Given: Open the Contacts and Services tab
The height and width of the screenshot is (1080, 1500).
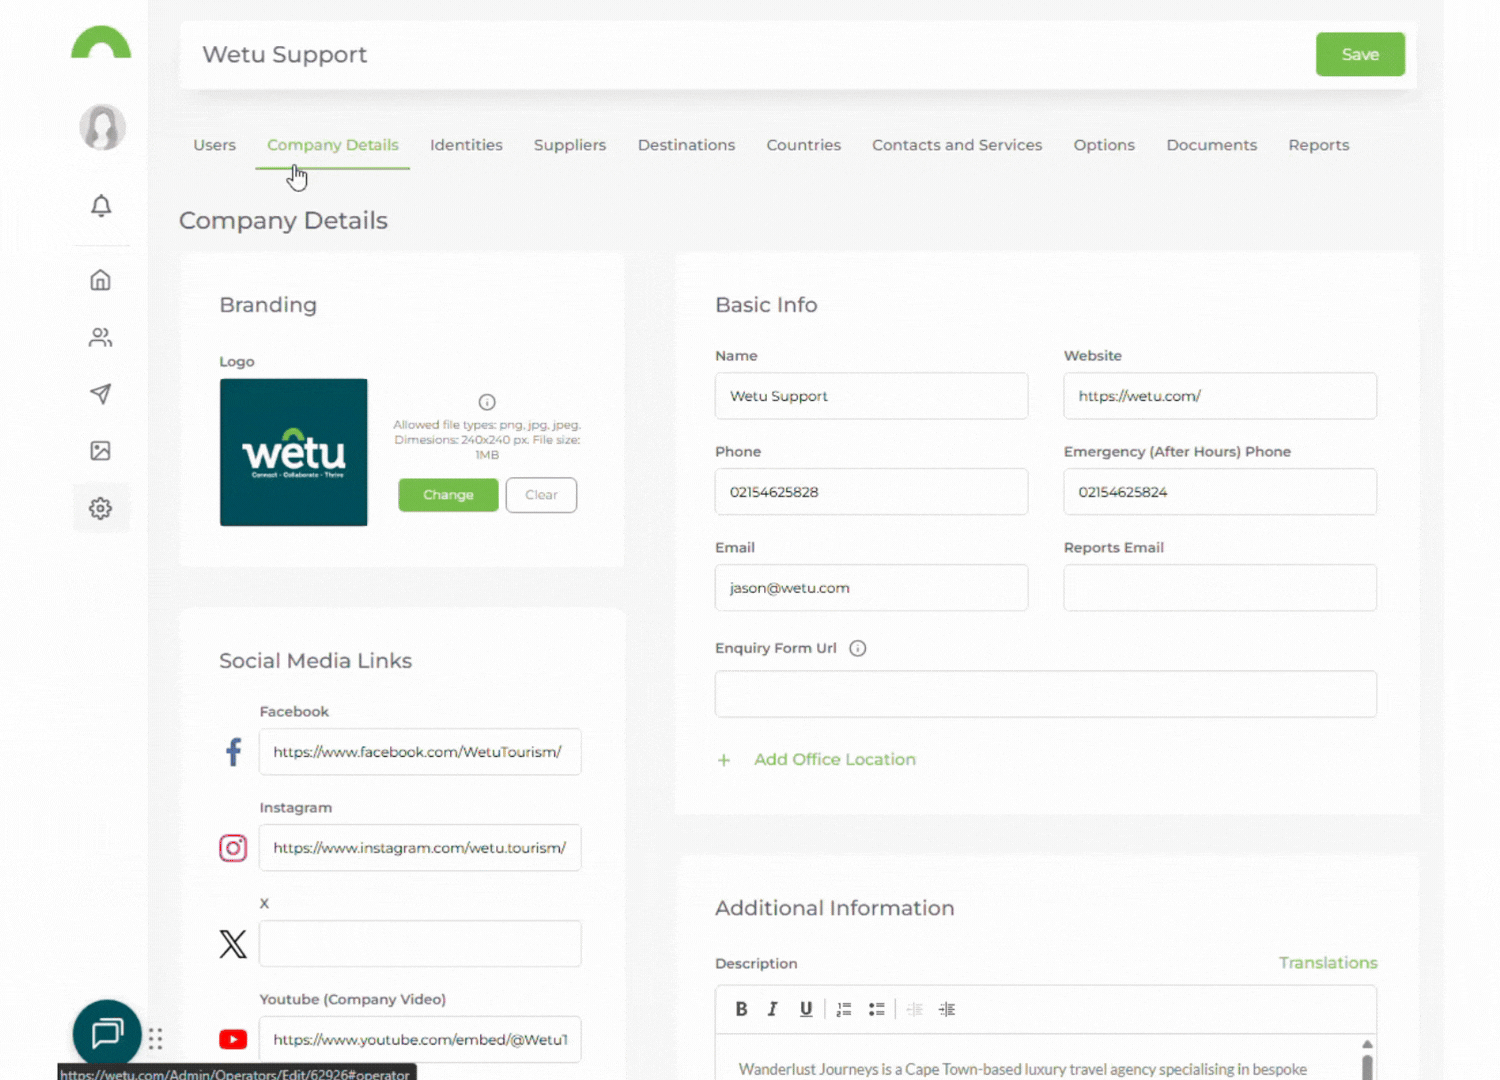Looking at the screenshot, I should pos(956,145).
